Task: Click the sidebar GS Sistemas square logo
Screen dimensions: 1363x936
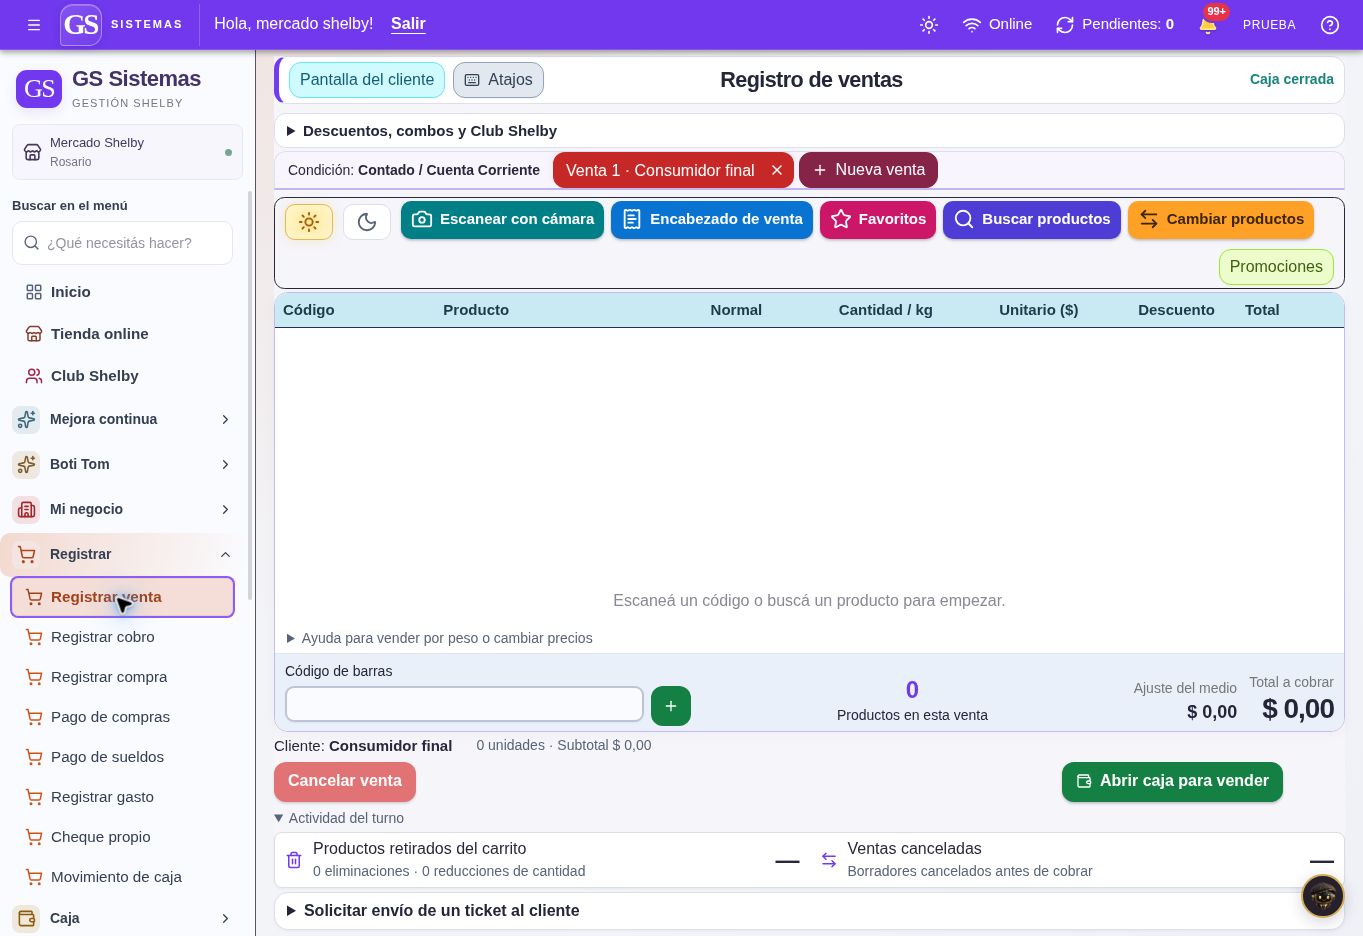Action: (39, 88)
